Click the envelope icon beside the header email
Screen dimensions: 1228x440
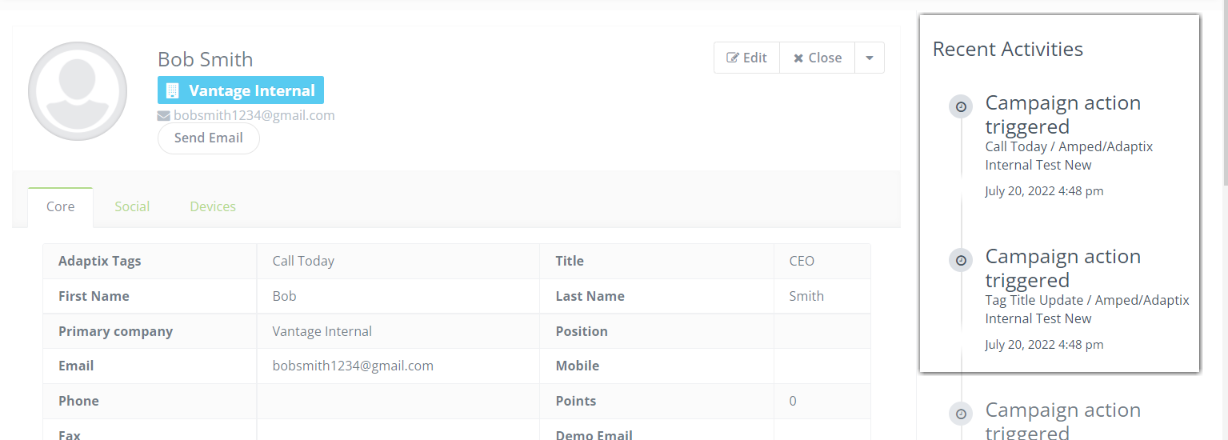tap(164, 116)
